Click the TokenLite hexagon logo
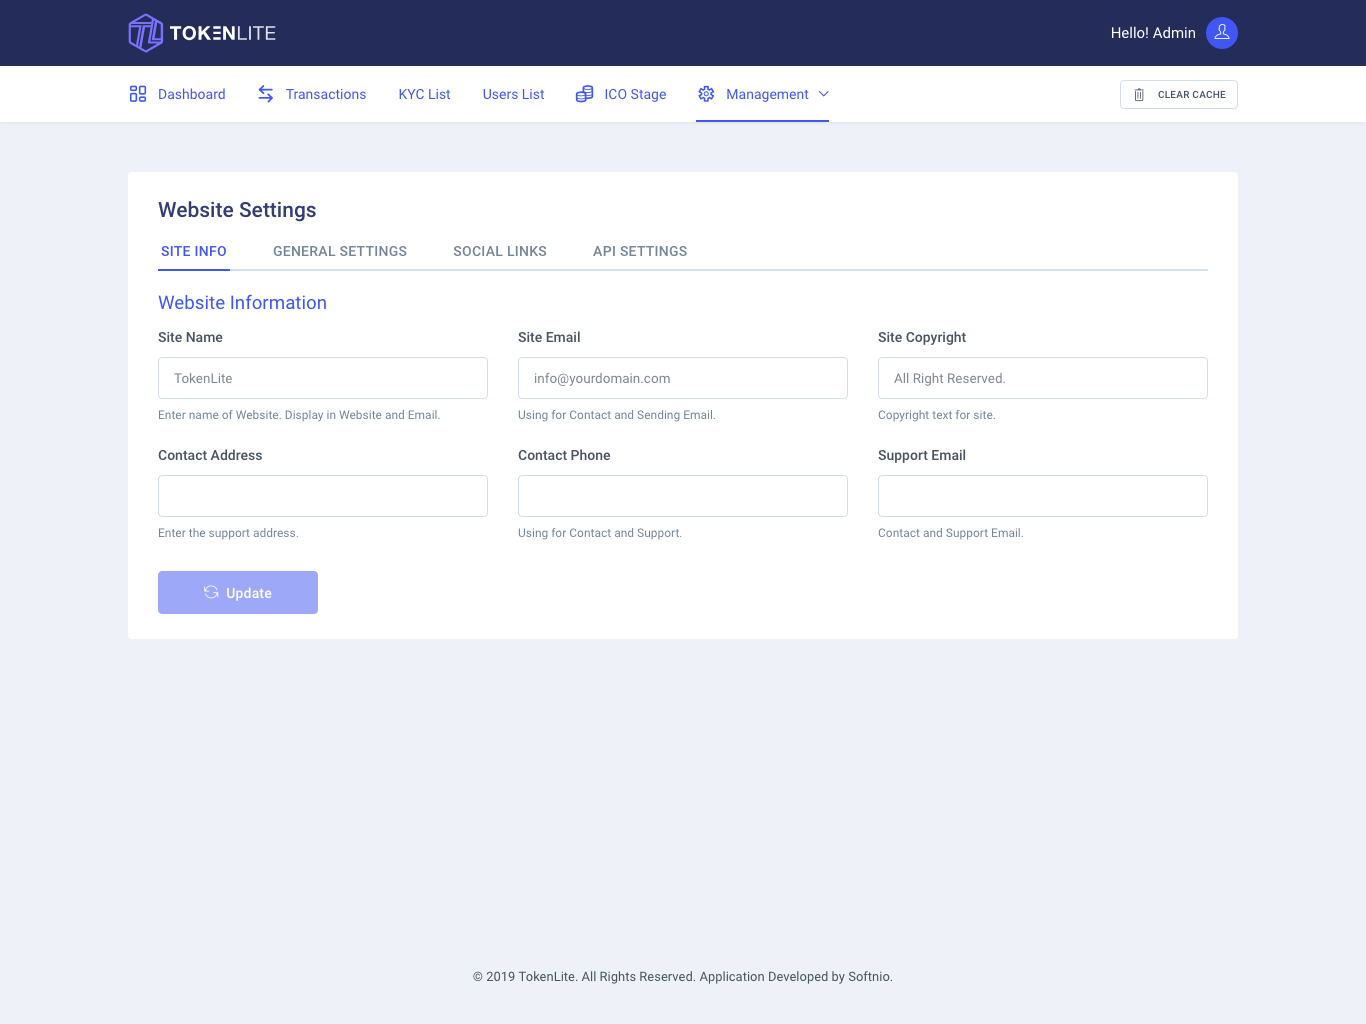Image resolution: width=1366 pixels, height=1024 pixels. [x=145, y=32]
